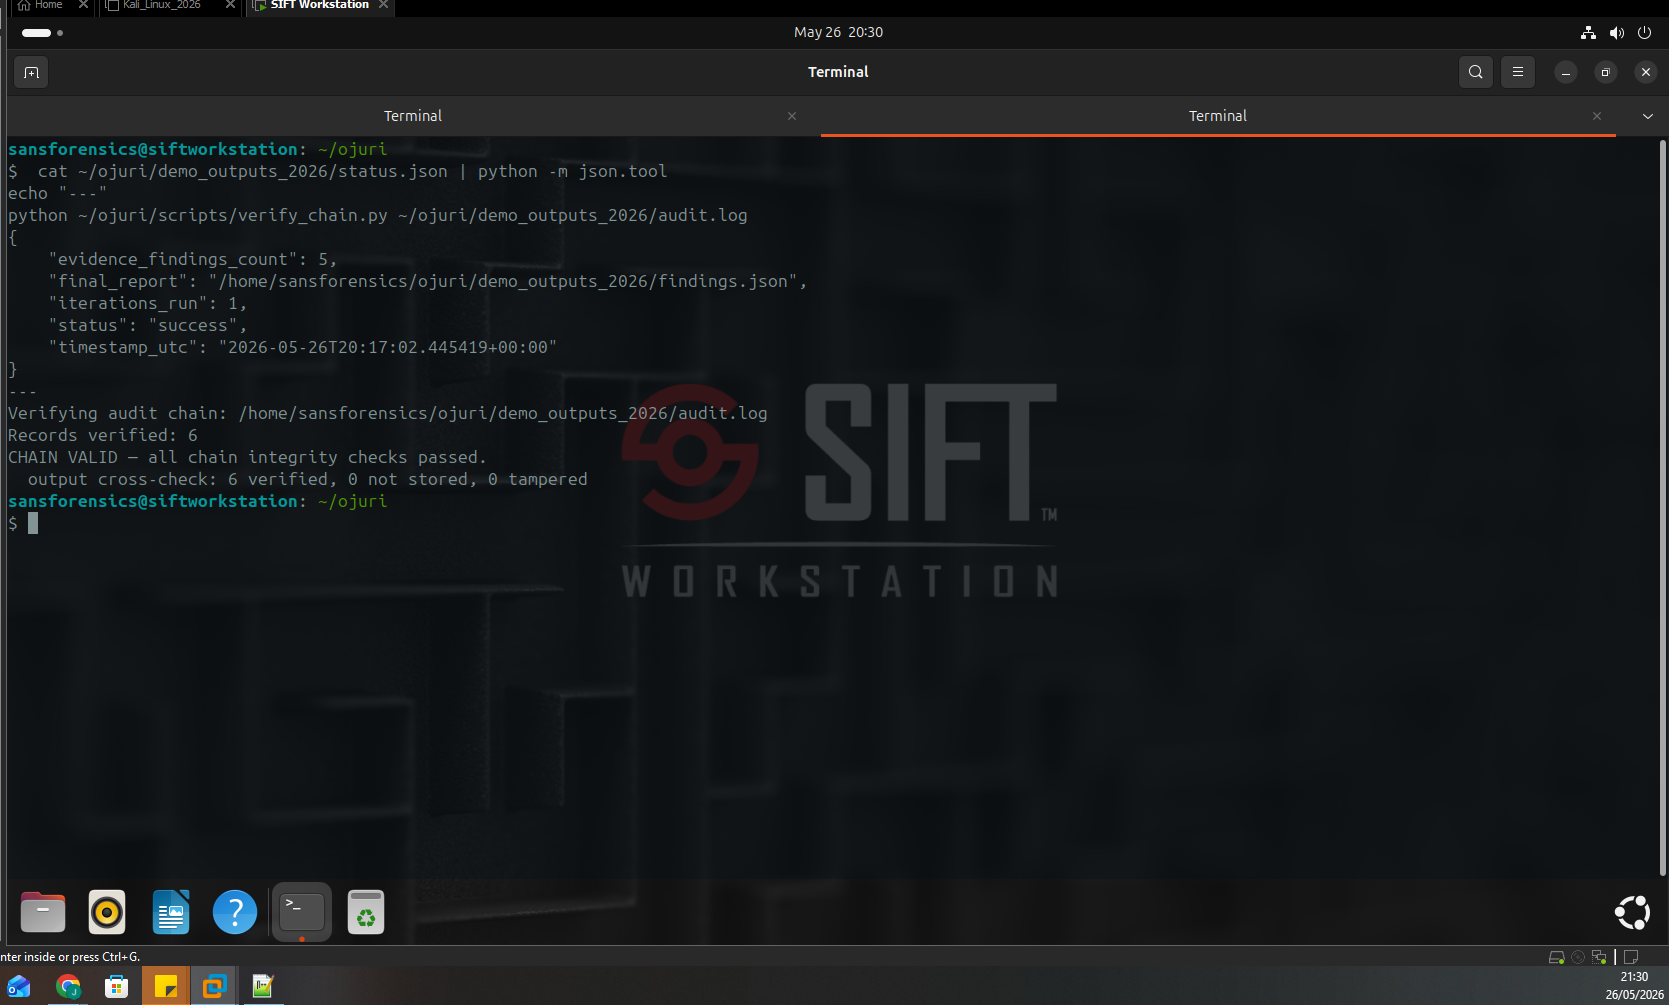Close the first Terminal tab
Image resolution: width=1669 pixels, height=1005 pixels.
(792, 116)
